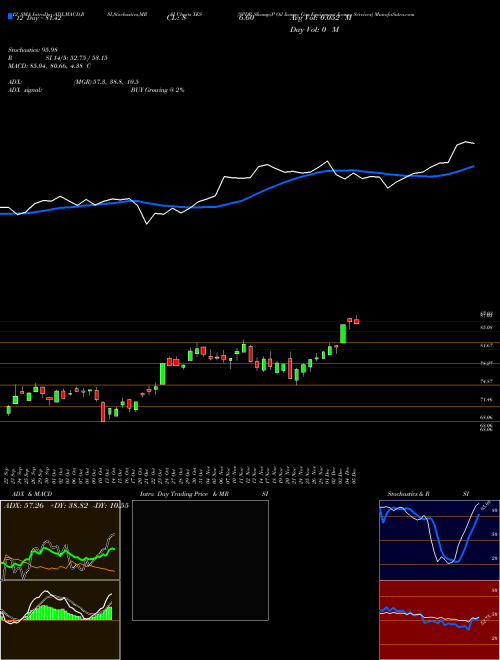
Task: Click the last red candlestick on the chart
Action: (x=356, y=321)
